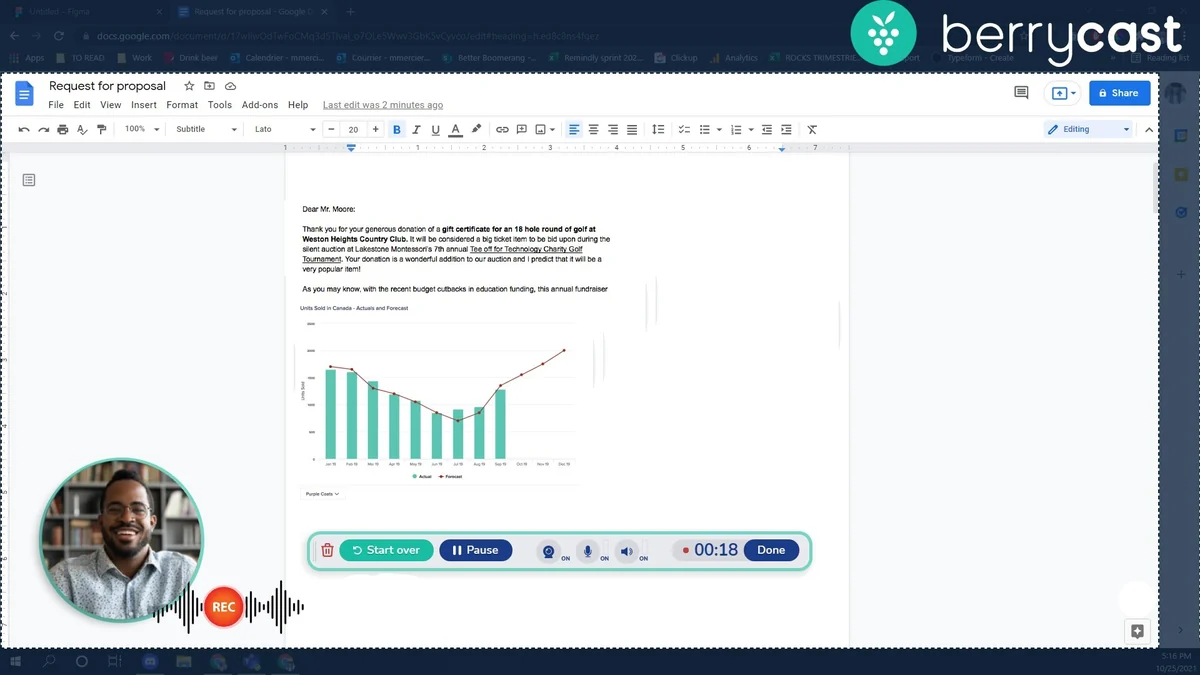Open the Edit menu

82,105
